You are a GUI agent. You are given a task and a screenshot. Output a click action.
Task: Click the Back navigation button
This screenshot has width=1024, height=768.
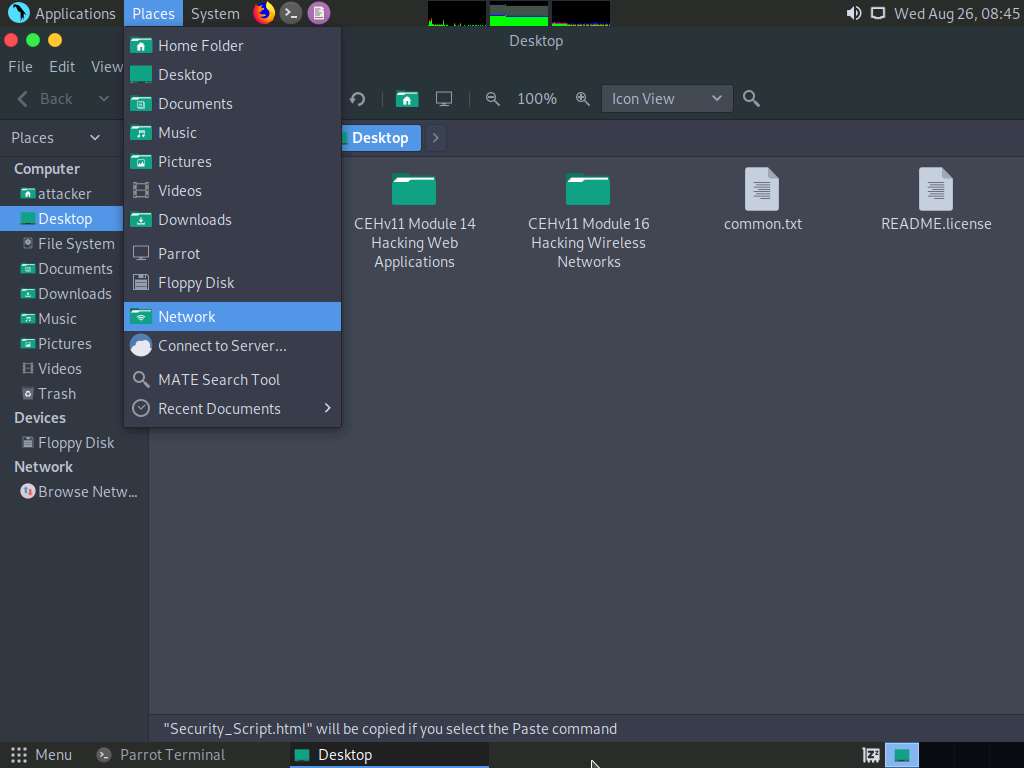point(48,99)
